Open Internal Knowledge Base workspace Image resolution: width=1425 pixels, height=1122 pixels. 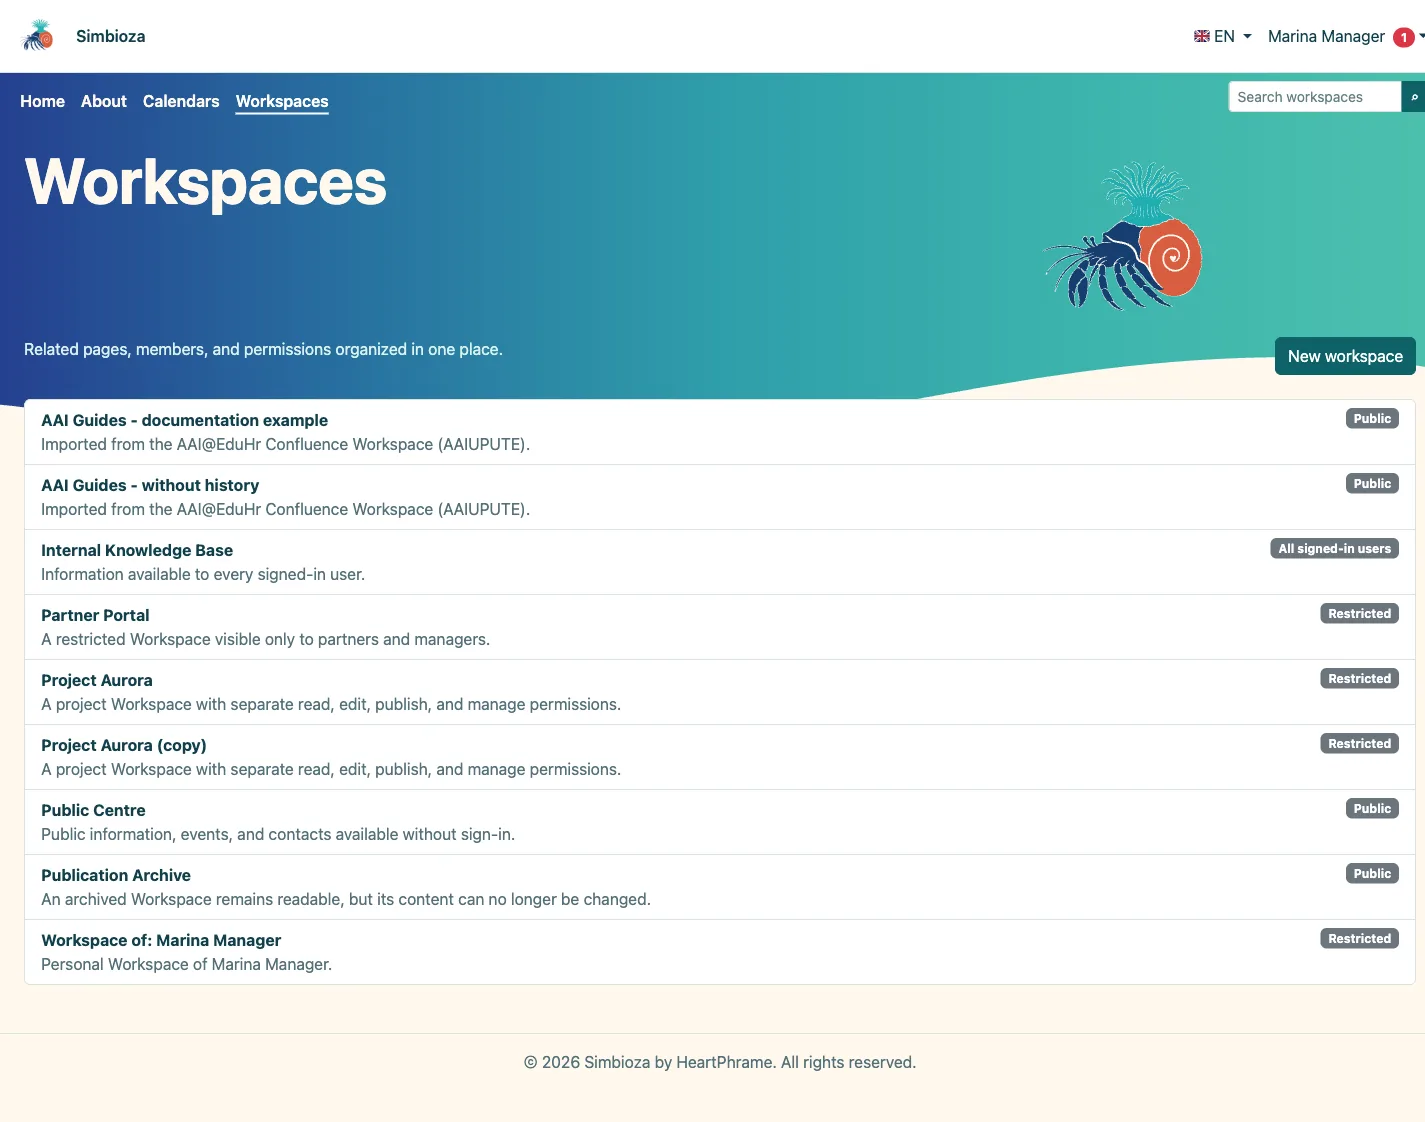click(x=137, y=550)
